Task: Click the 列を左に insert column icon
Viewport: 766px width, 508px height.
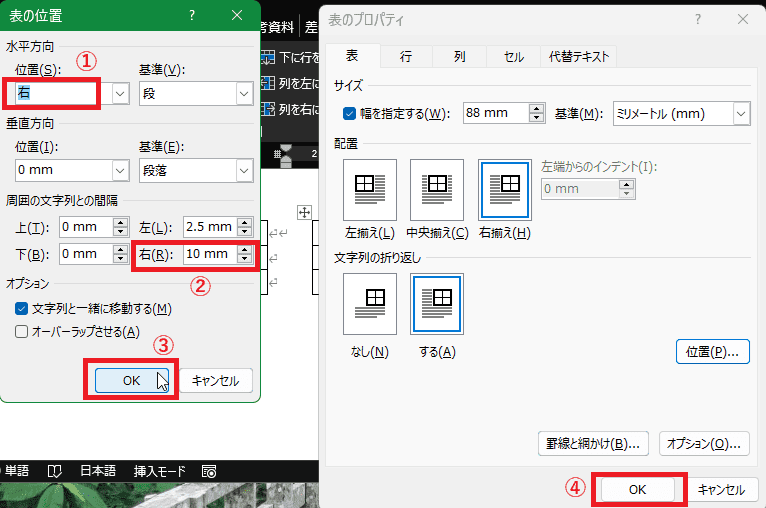Action: coord(267,83)
